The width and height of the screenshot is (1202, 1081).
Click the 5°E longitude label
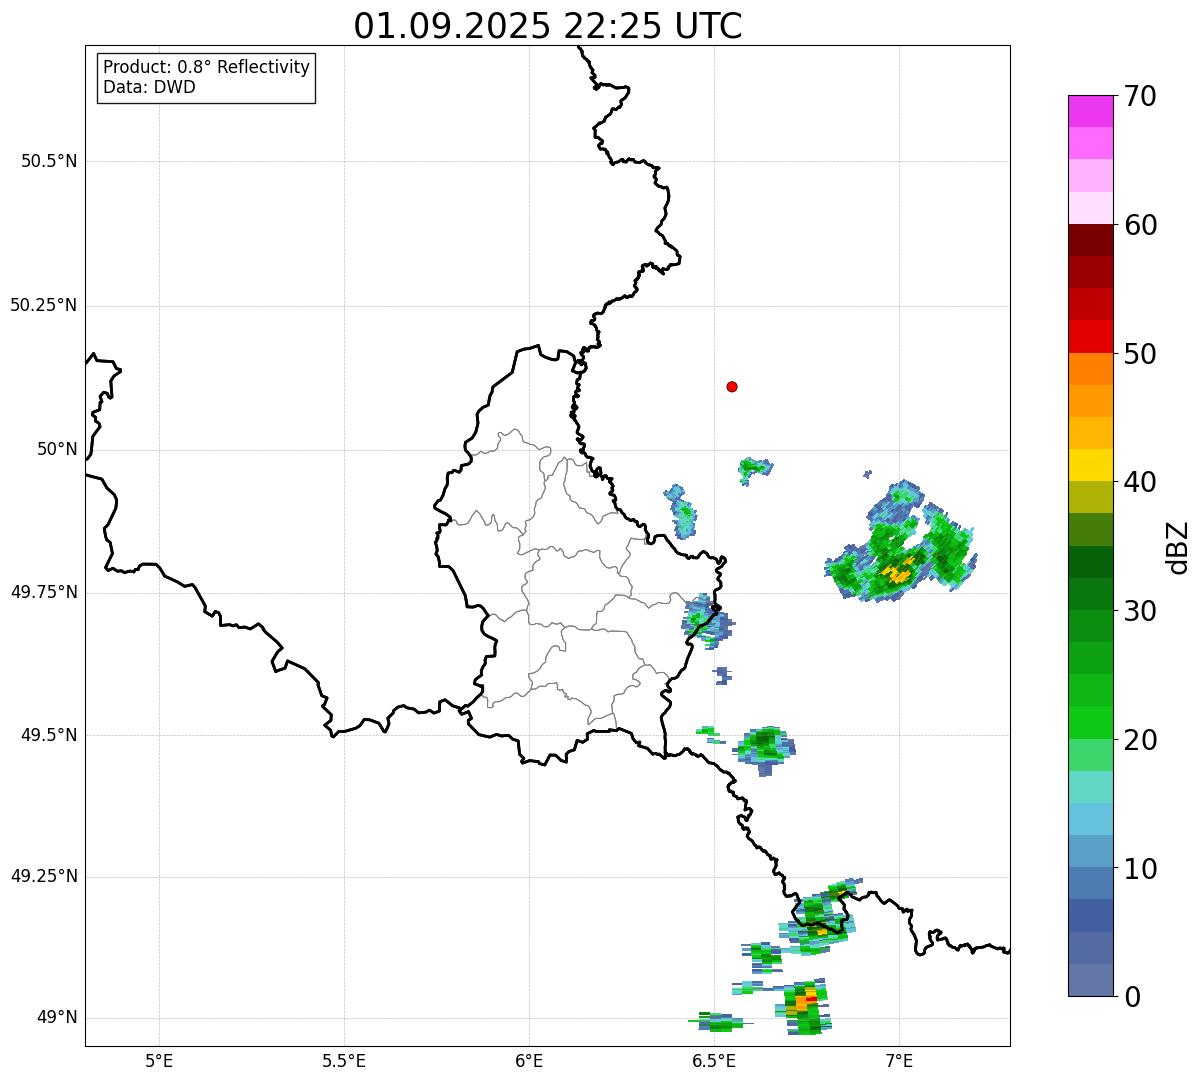click(x=159, y=1060)
